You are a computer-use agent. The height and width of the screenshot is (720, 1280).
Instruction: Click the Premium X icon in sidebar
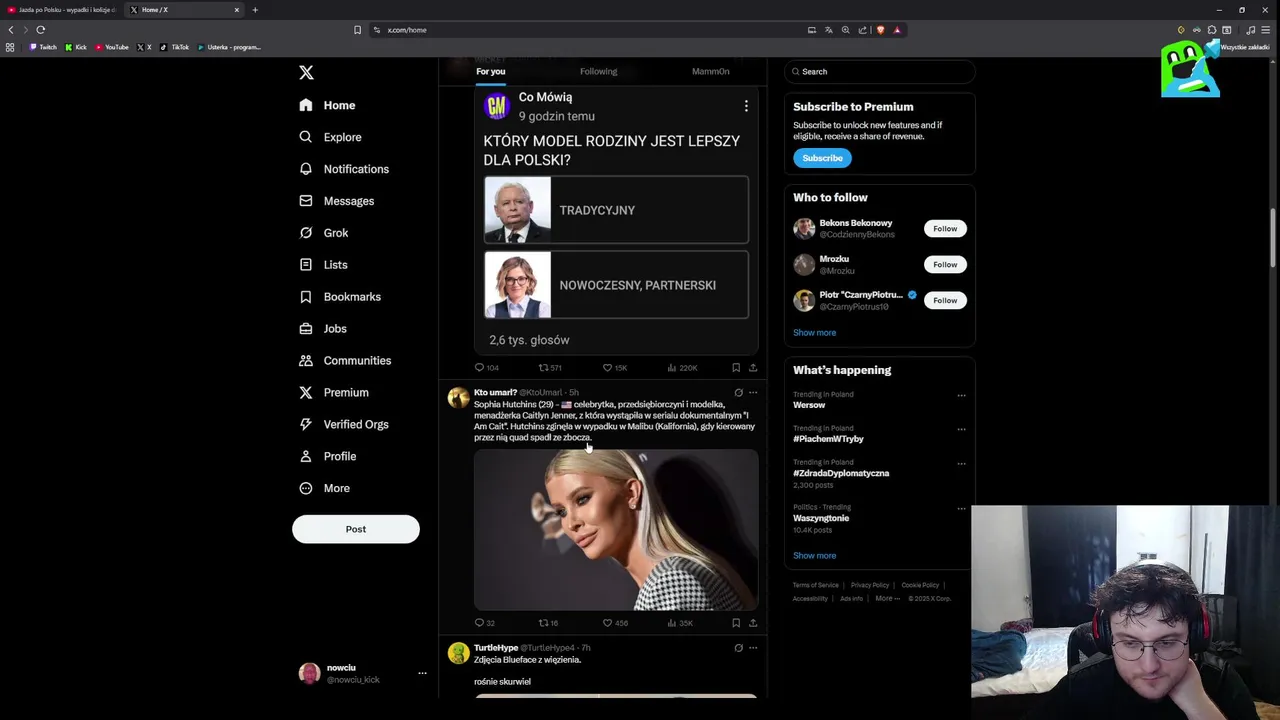[x=306, y=393]
